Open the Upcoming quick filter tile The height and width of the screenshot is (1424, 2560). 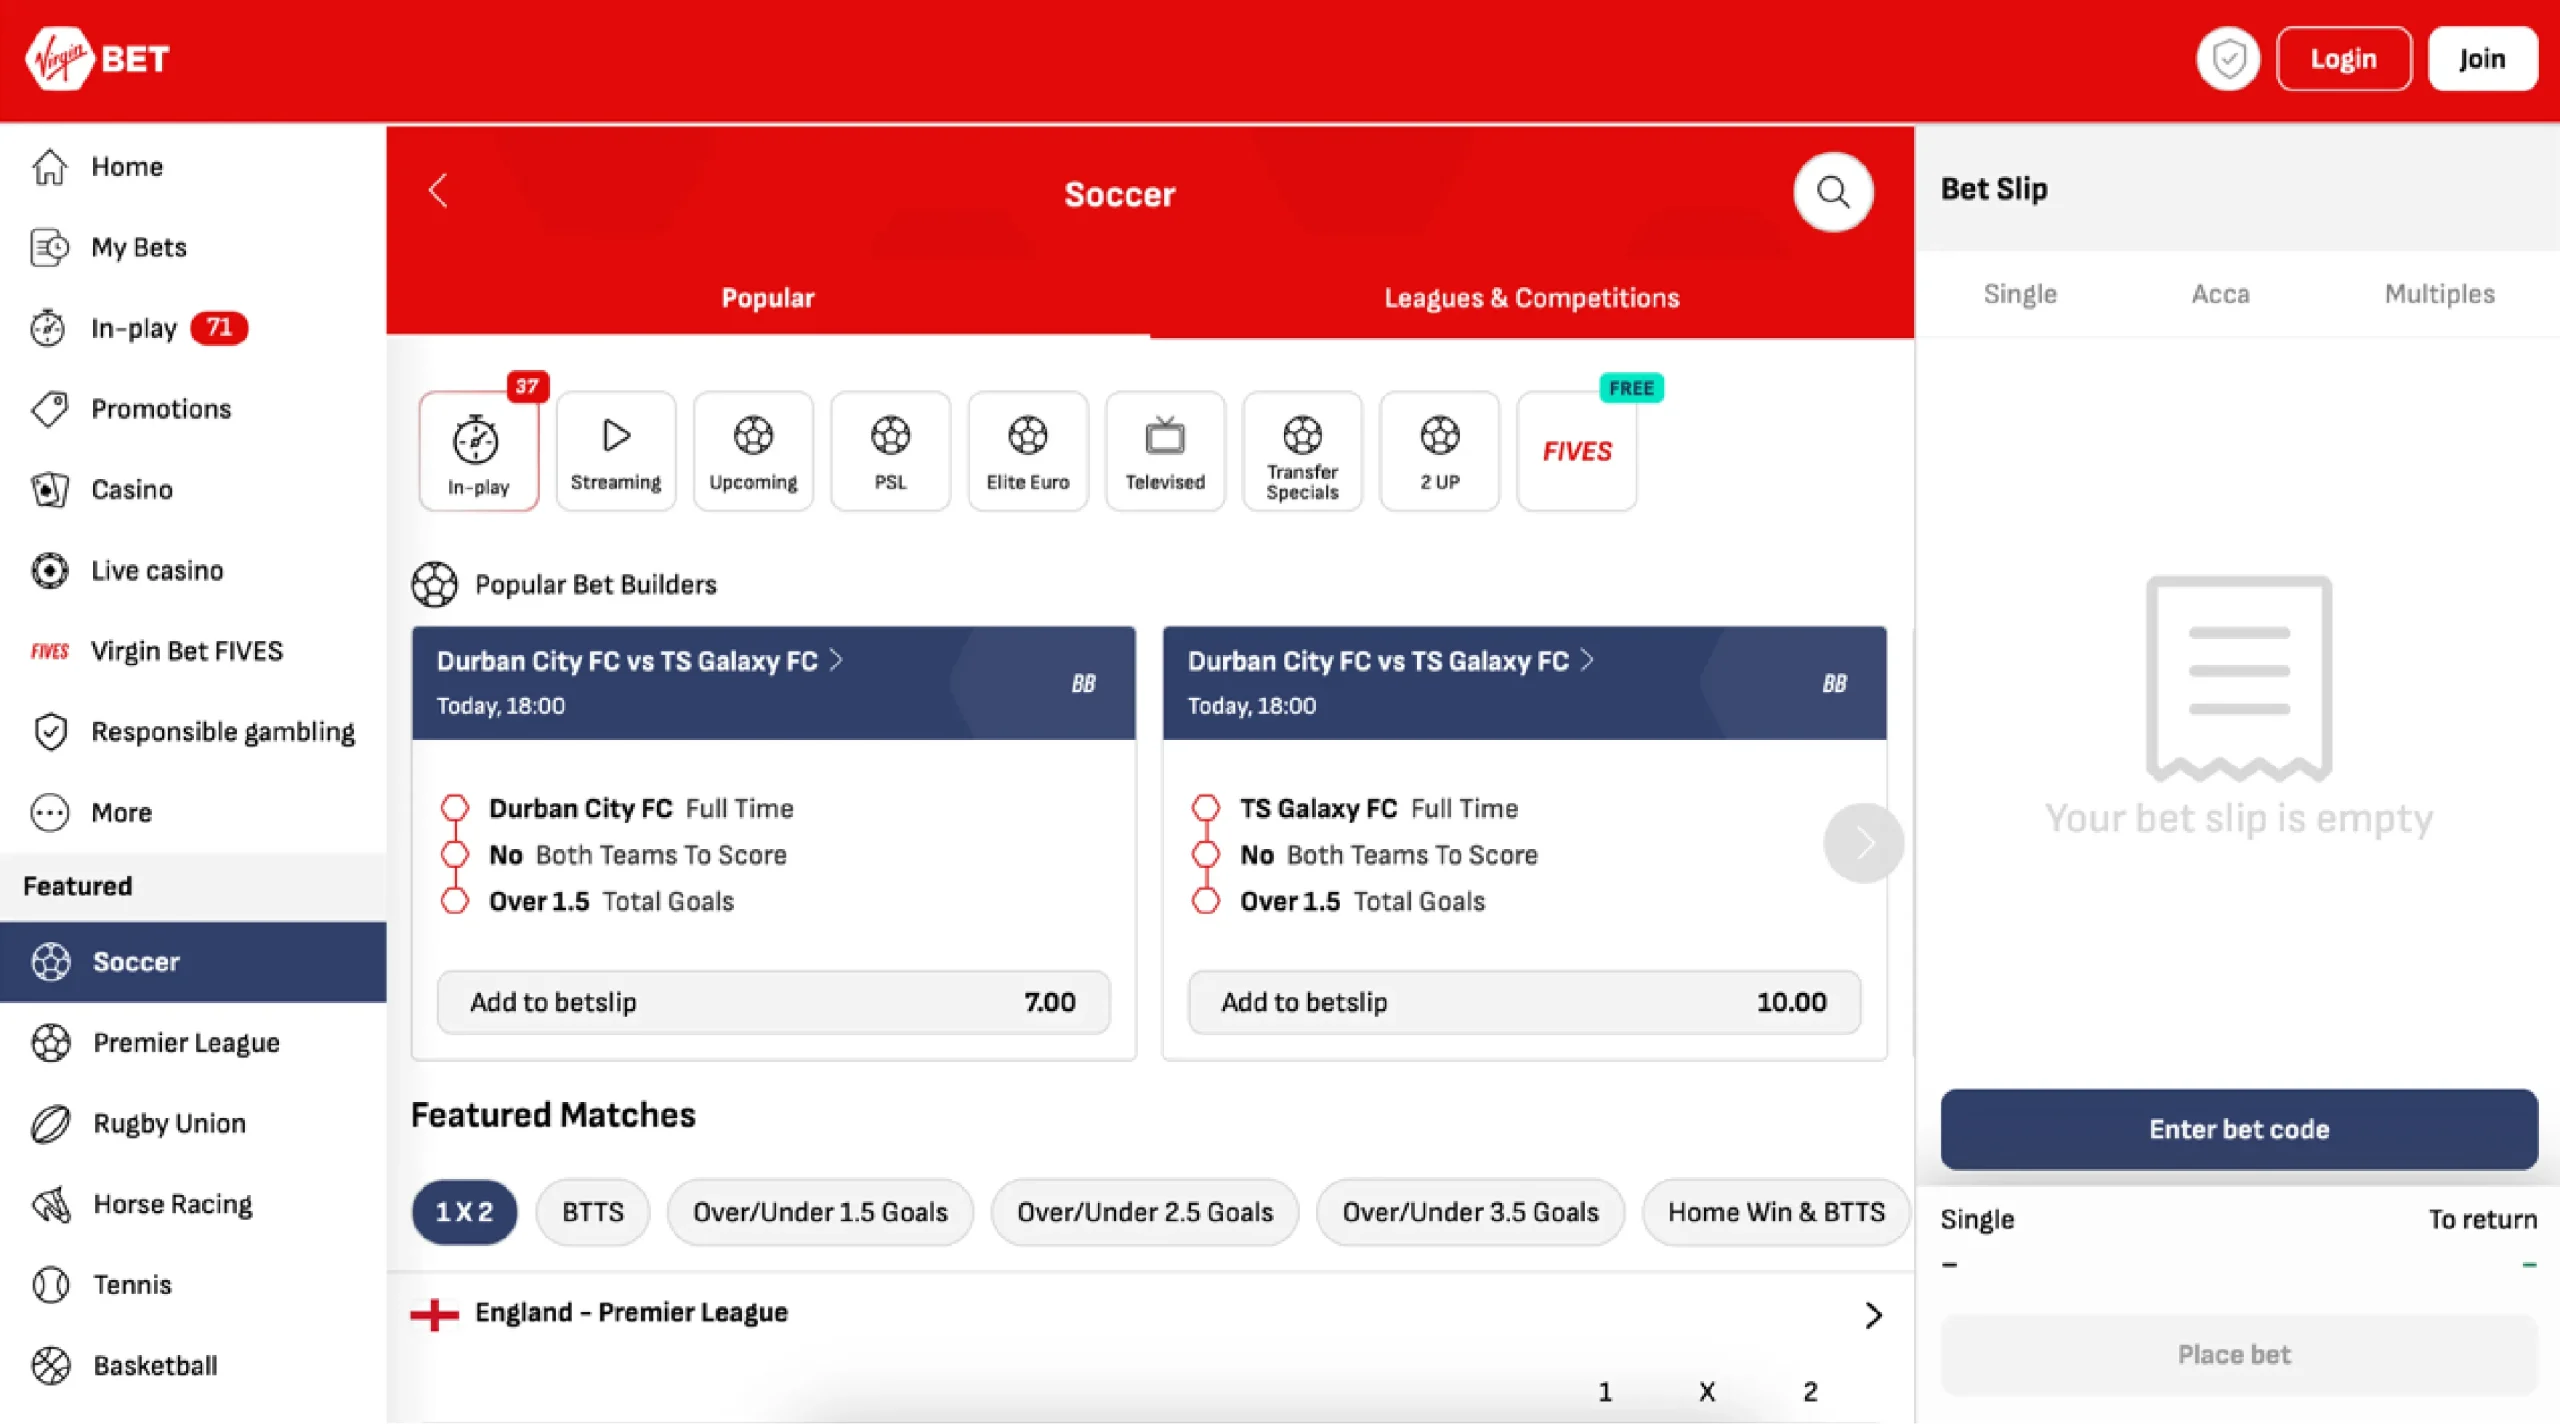click(753, 452)
